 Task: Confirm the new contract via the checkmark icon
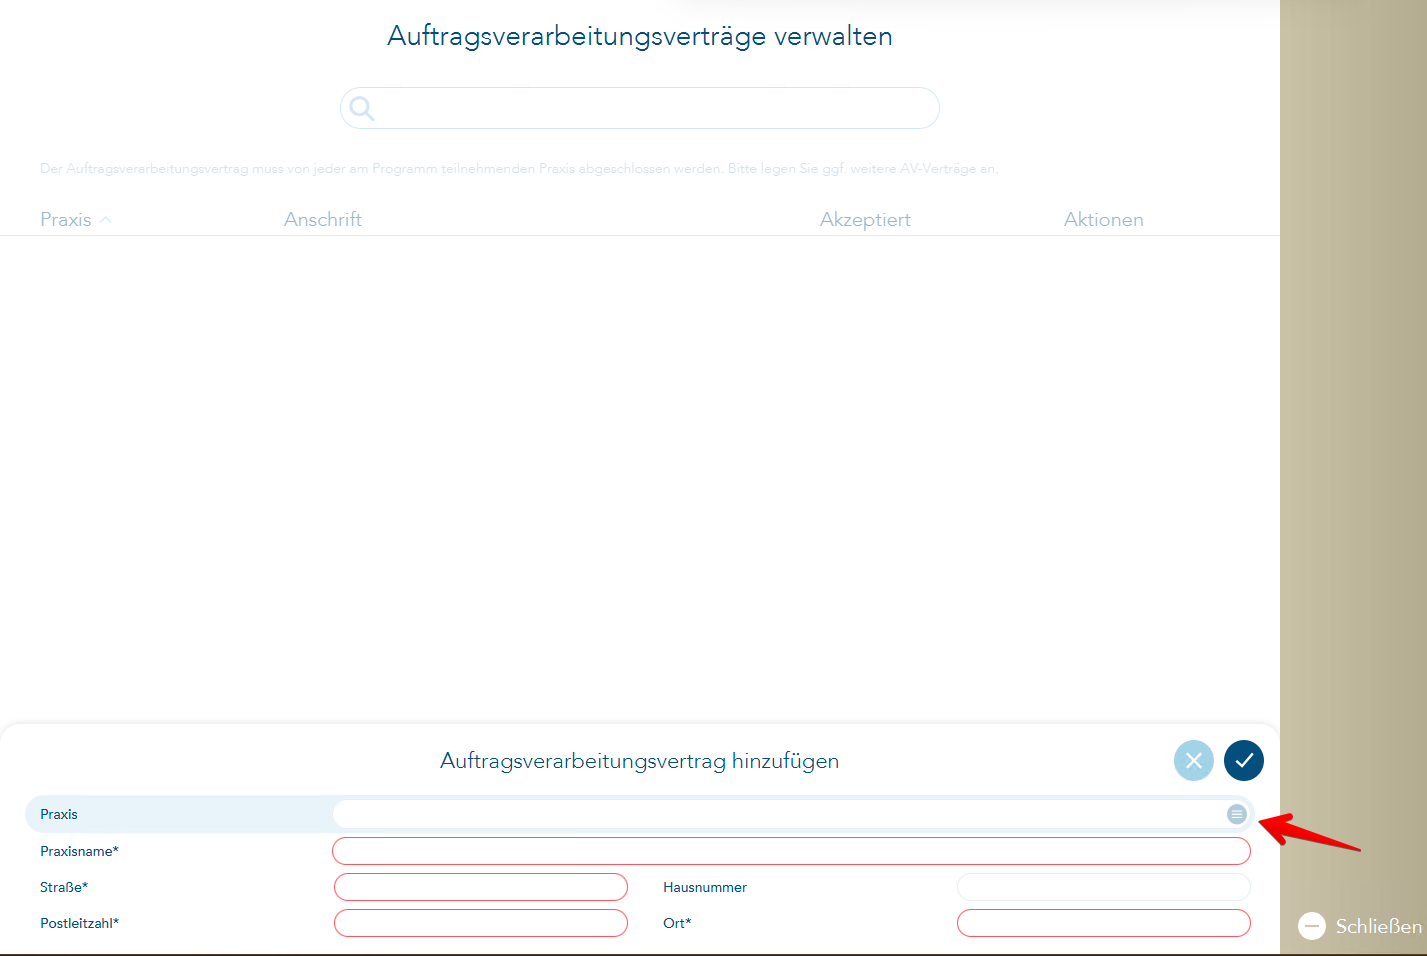coord(1243,760)
